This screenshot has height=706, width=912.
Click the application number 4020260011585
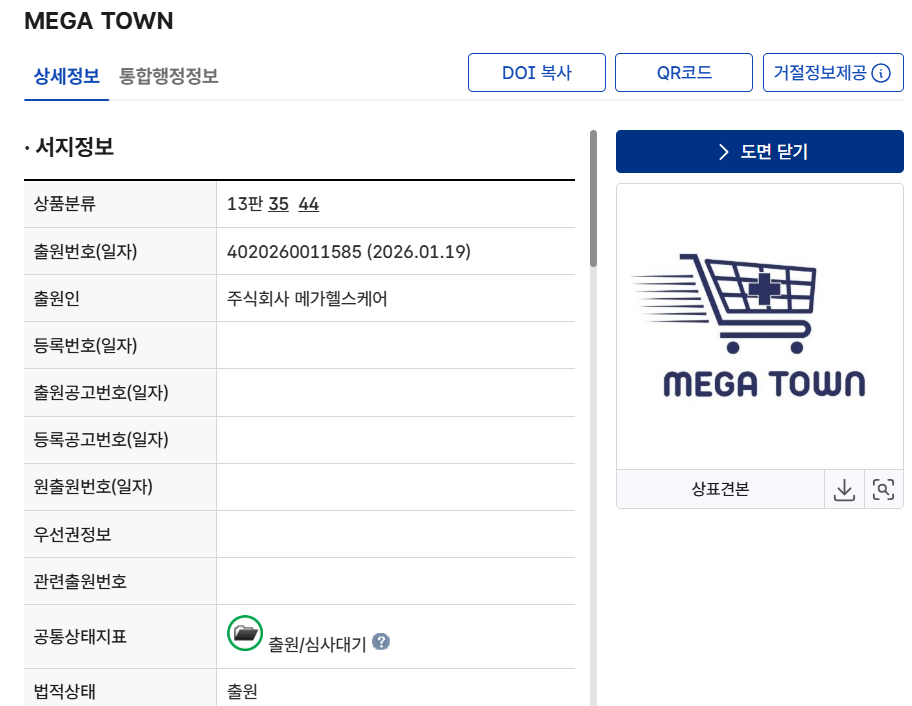[294, 251]
